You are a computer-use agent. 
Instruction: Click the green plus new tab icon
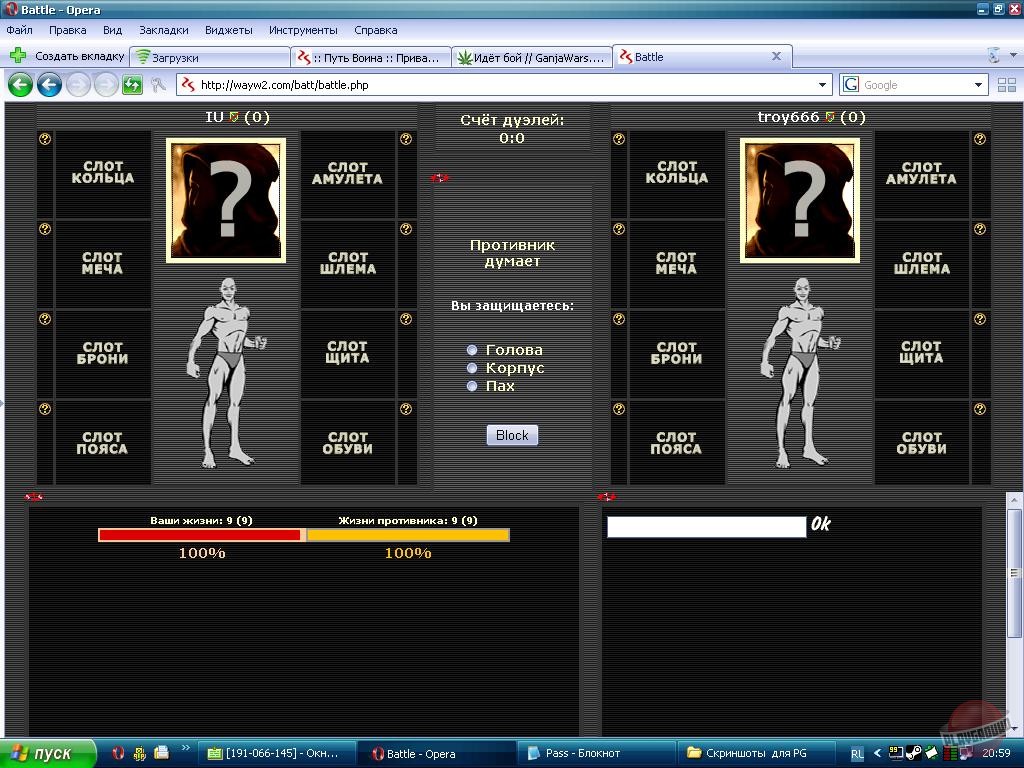(x=17, y=56)
